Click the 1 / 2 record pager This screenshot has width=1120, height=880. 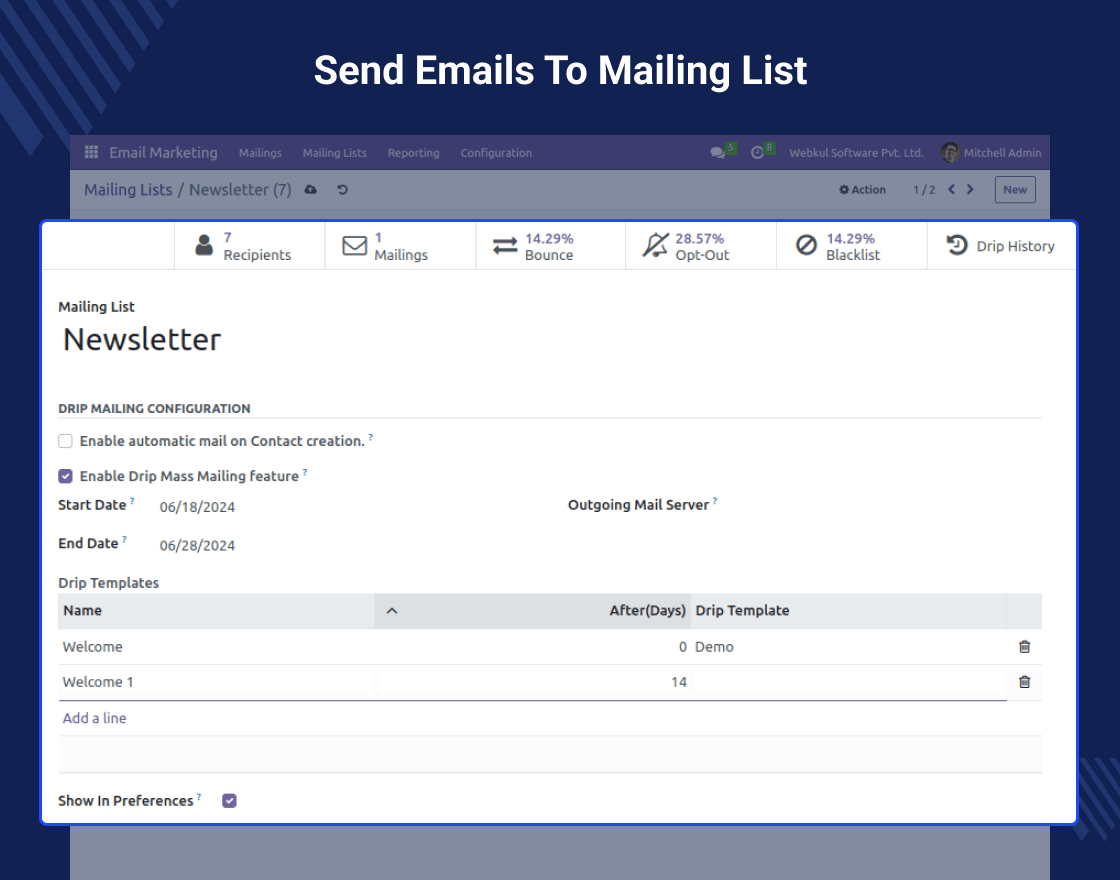(x=924, y=190)
